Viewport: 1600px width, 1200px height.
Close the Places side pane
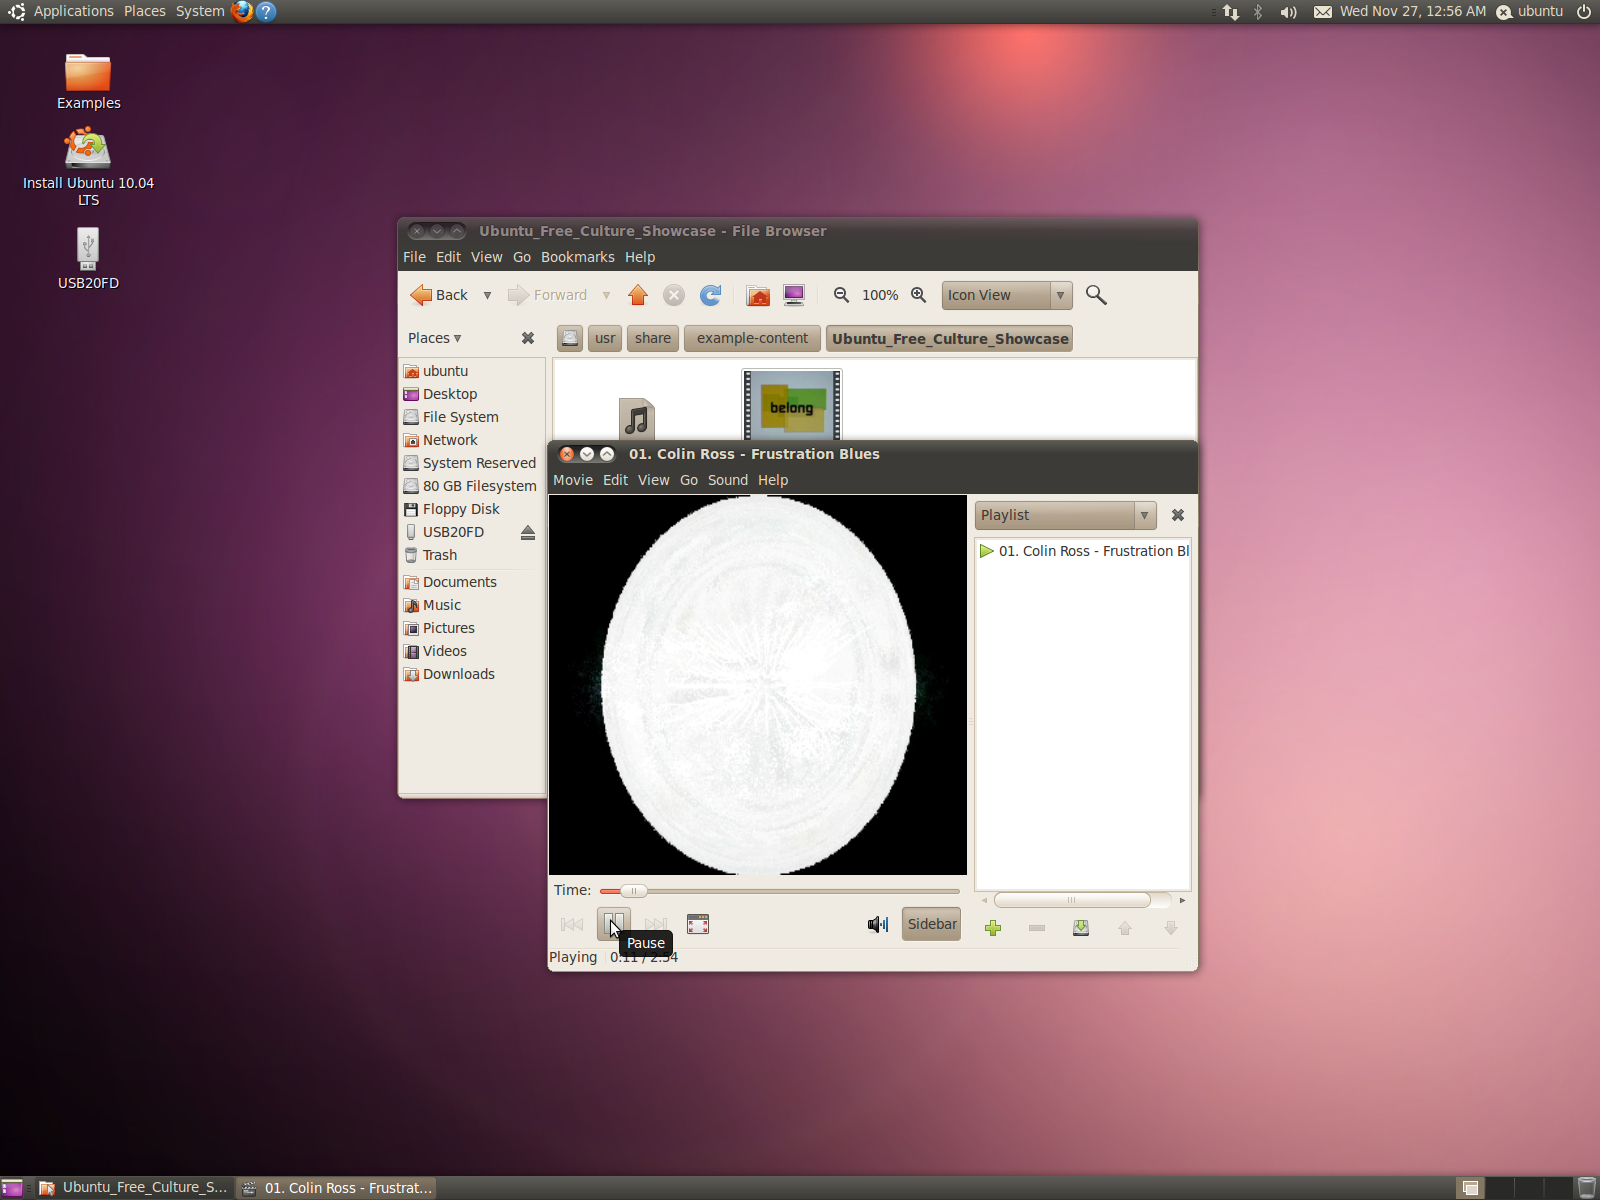(x=528, y=338)
